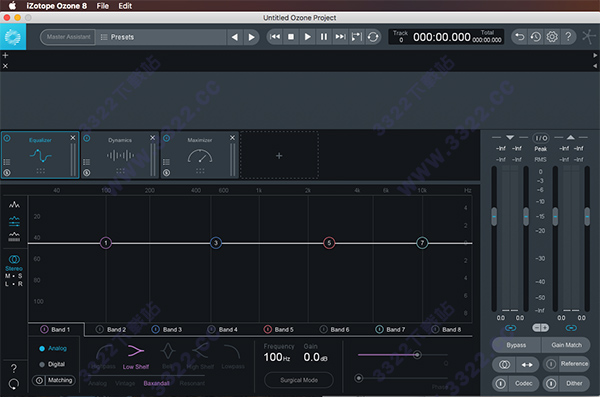The height and width of the screenshot is (397, 600).
Task: Open the Presets list
Action: (x=161, y=37)
